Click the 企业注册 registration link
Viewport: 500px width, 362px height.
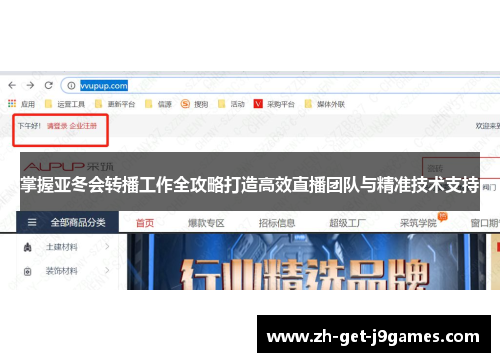coord(83,126)
